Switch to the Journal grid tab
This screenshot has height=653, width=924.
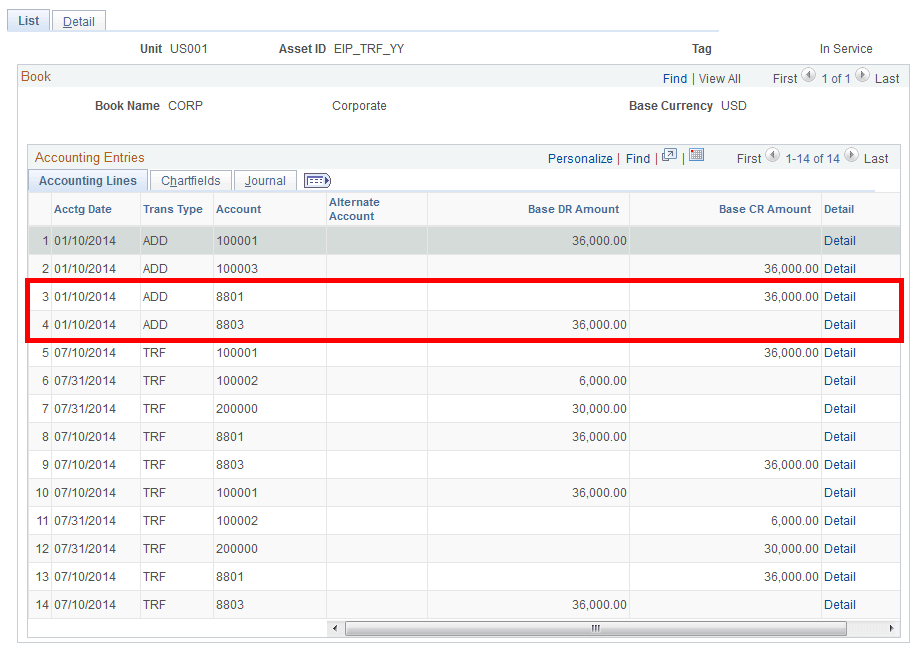(264, 181)
